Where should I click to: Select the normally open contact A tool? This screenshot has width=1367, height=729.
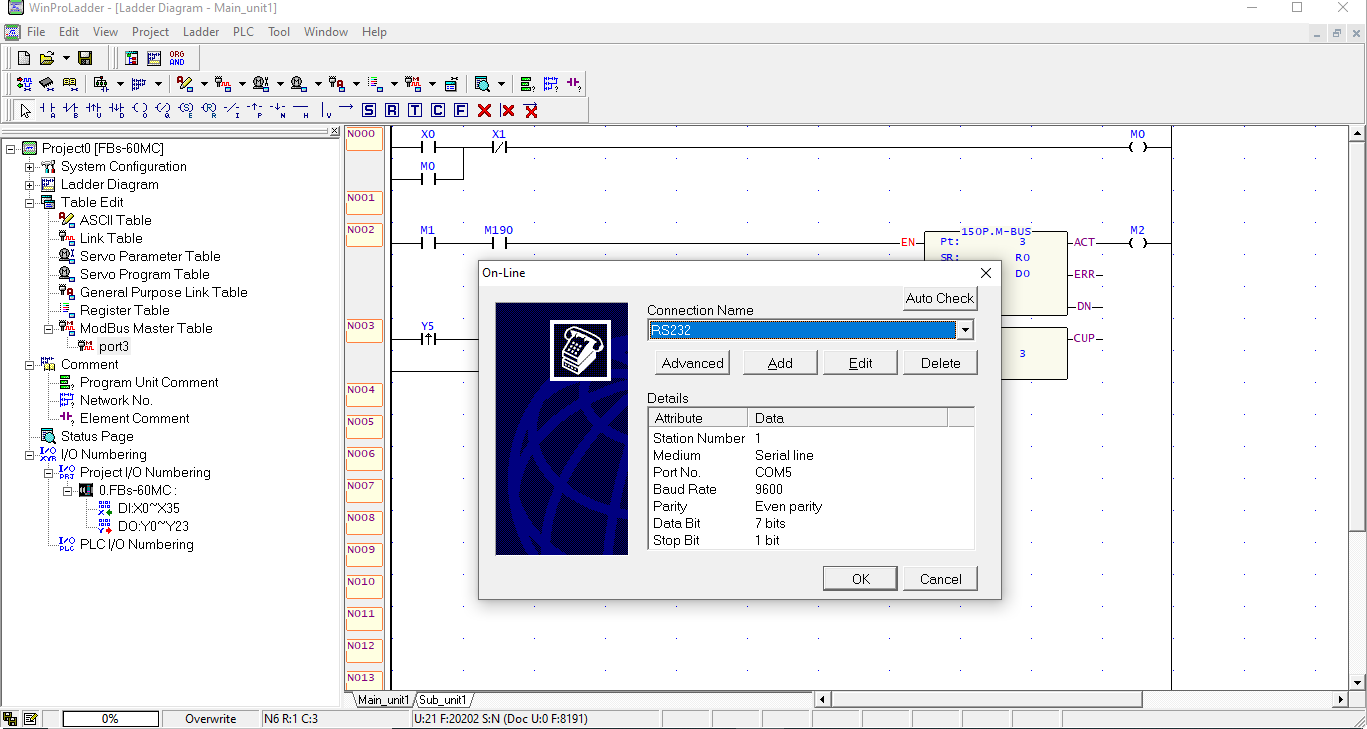pos(47,110)
